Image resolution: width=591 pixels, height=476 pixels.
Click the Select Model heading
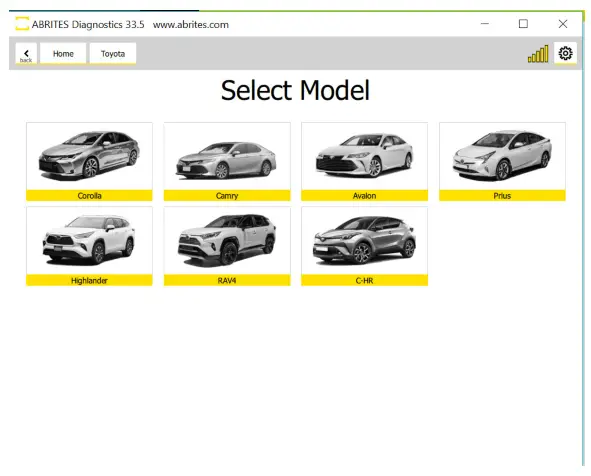pos(295,90)
